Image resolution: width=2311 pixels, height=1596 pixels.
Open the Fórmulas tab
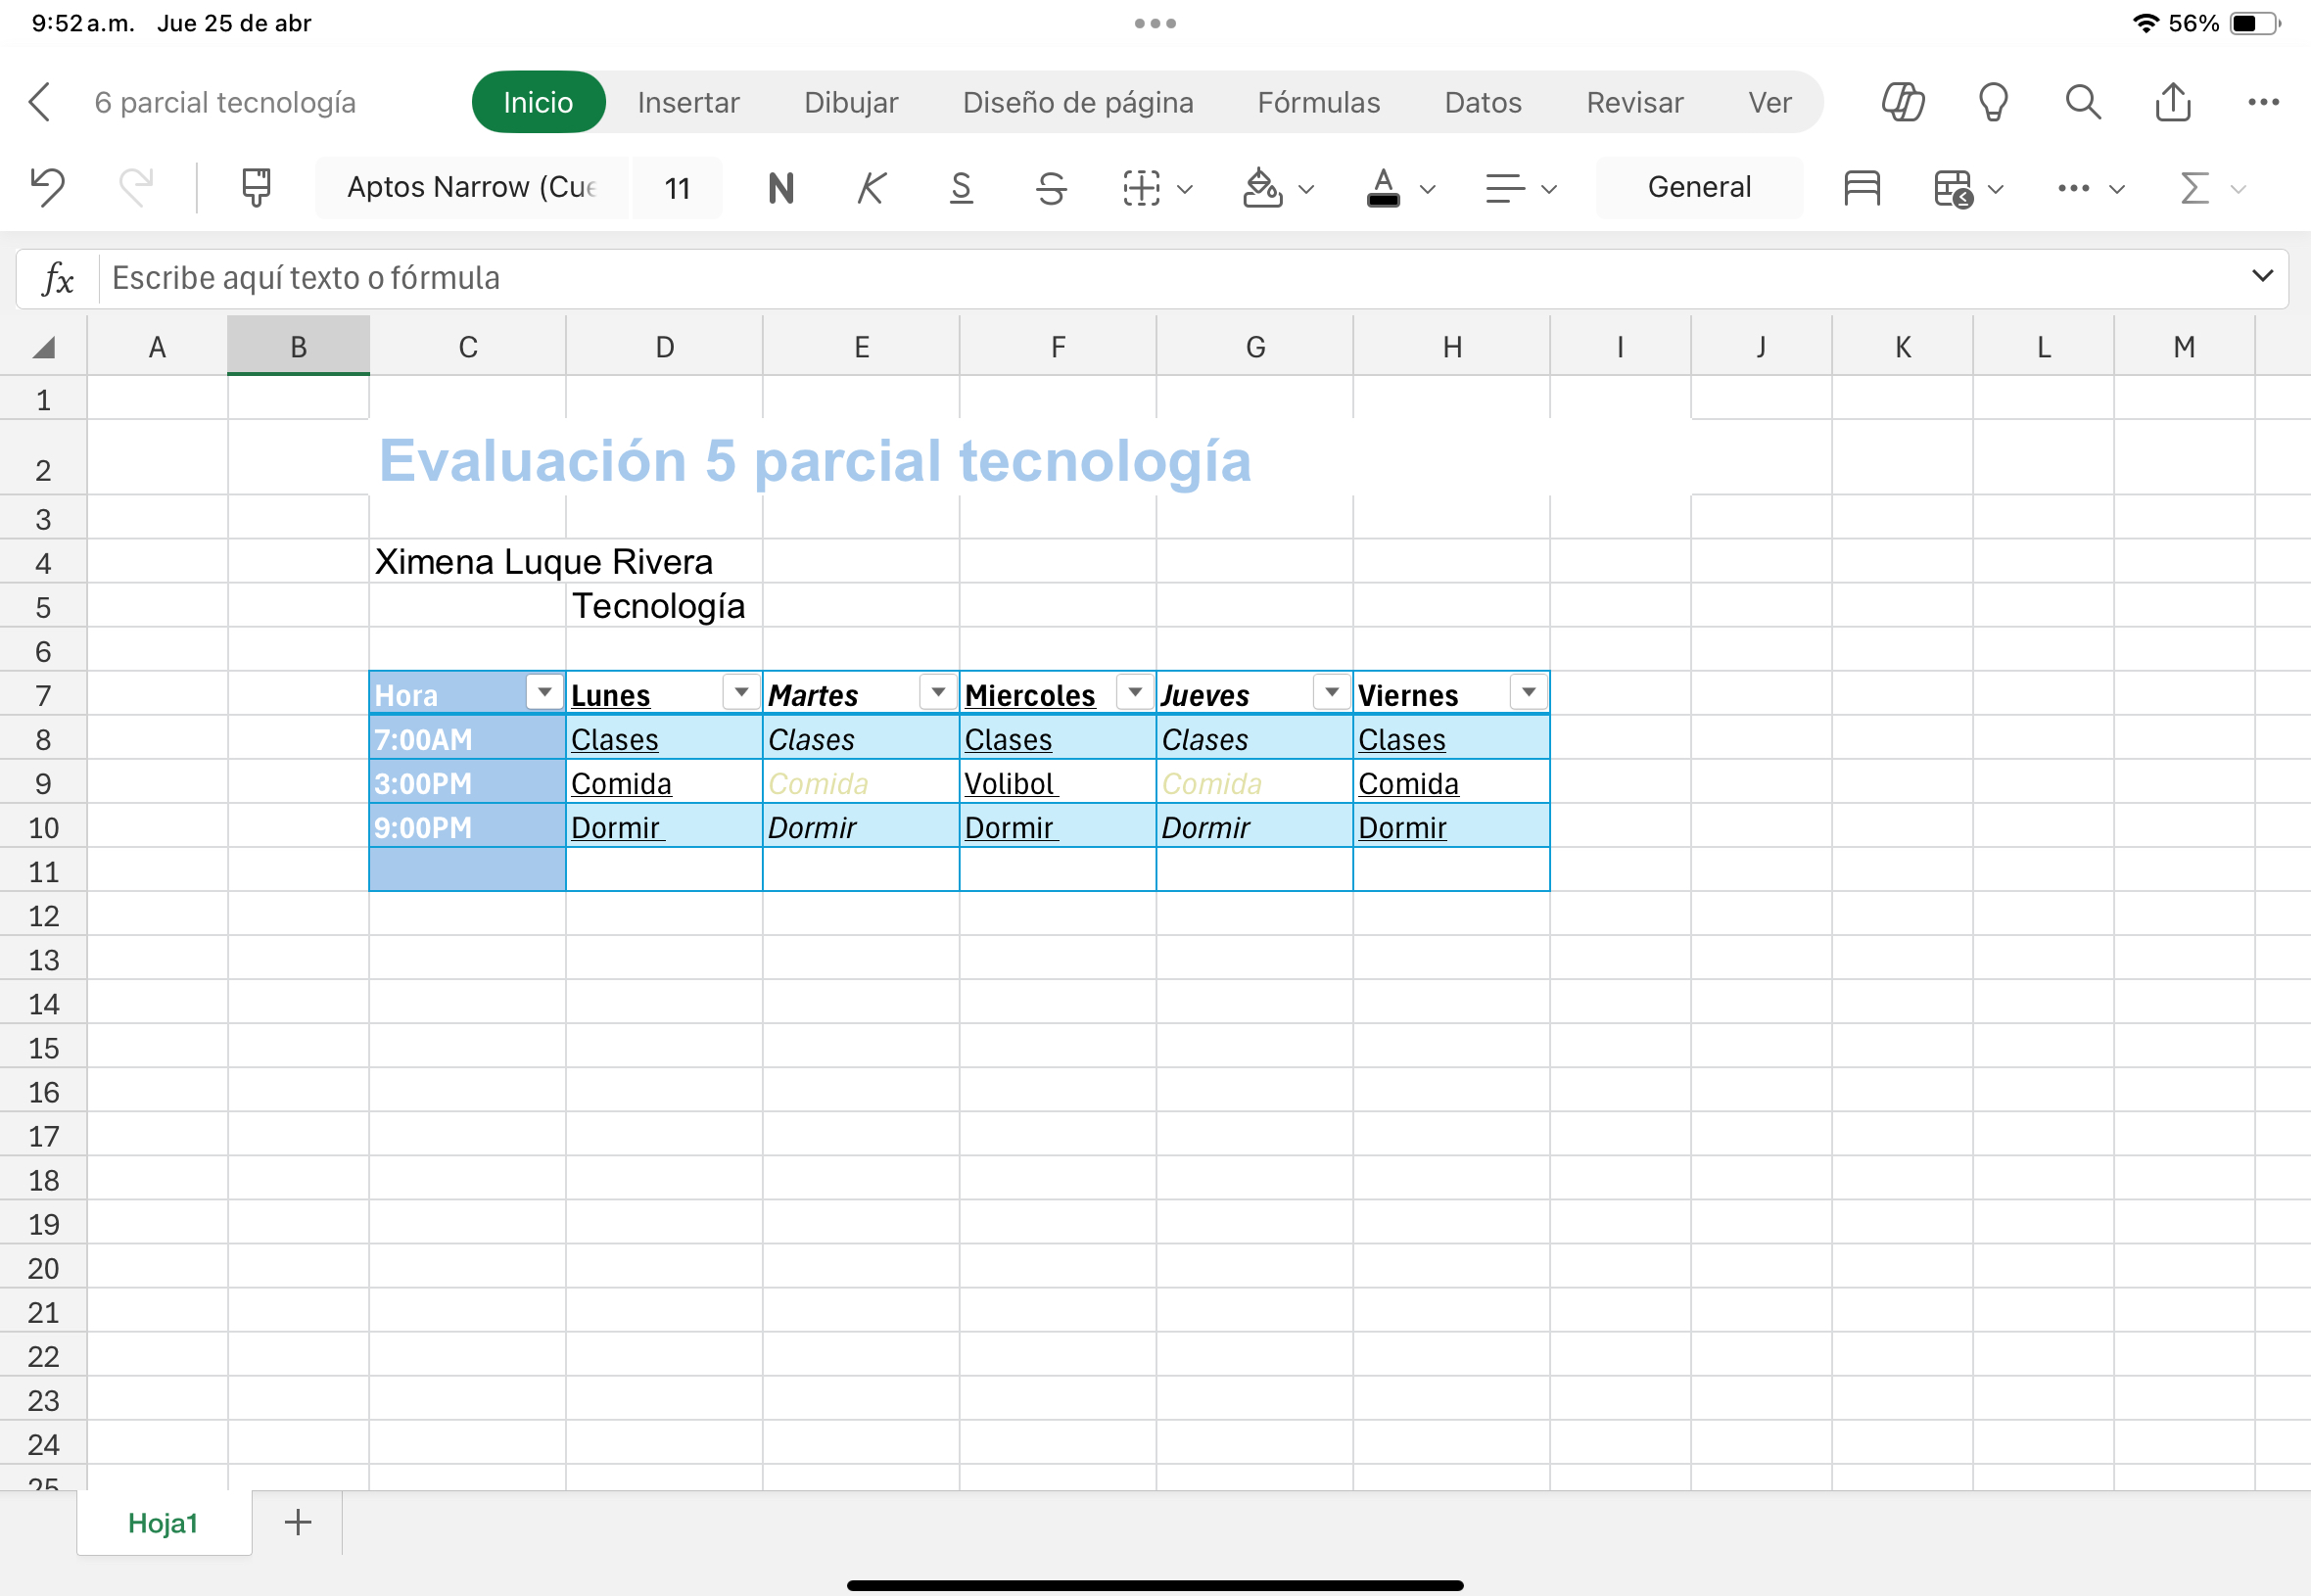pyautogui.click(x=1318, y=102)
